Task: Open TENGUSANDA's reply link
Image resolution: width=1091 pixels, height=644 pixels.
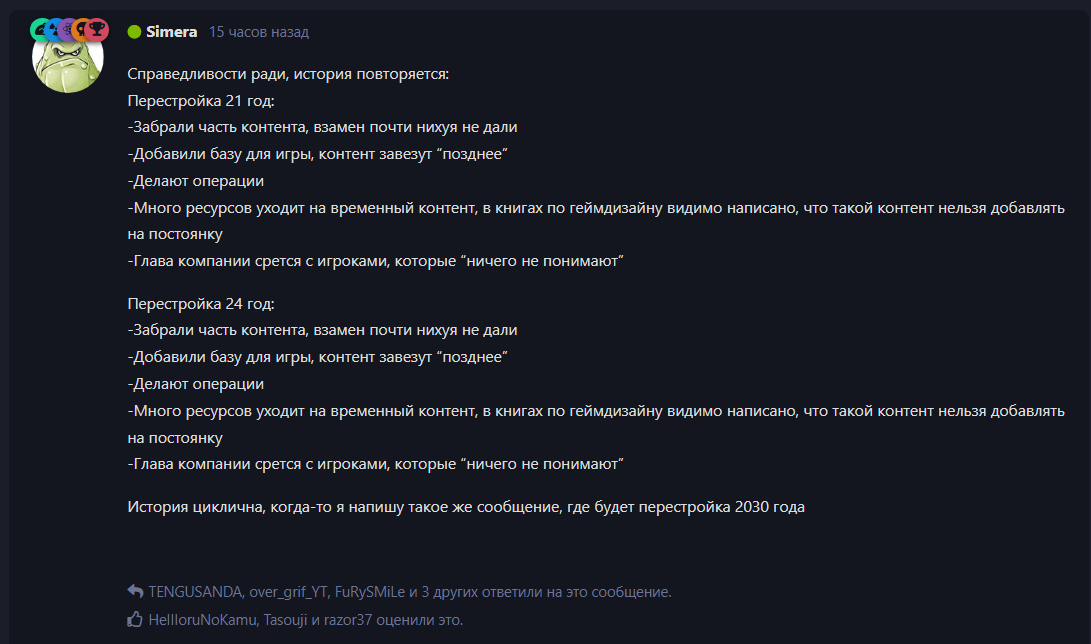Action: (195, 592)
